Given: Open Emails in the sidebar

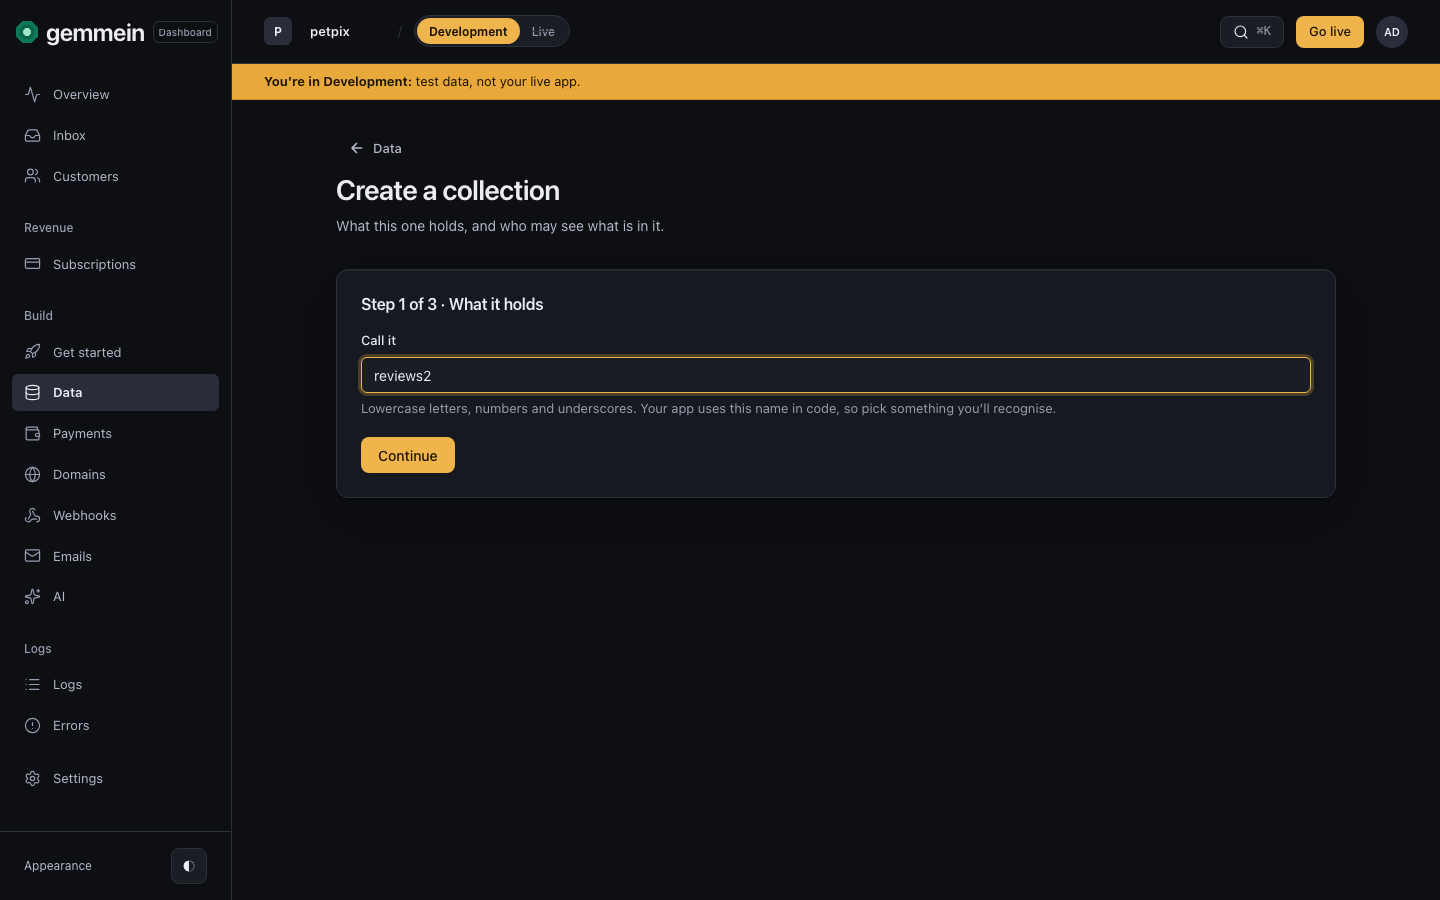Looking at the screenshot, I should (x=115, y=556).
